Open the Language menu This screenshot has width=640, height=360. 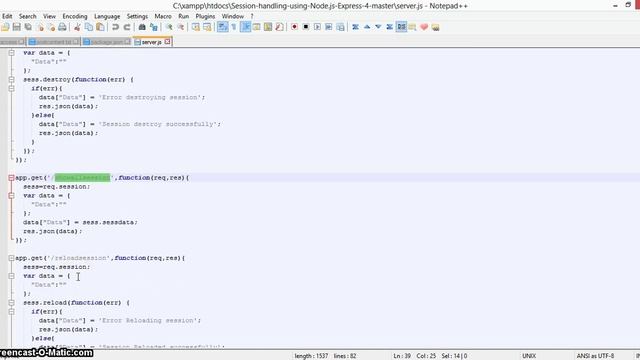(107, 16)
